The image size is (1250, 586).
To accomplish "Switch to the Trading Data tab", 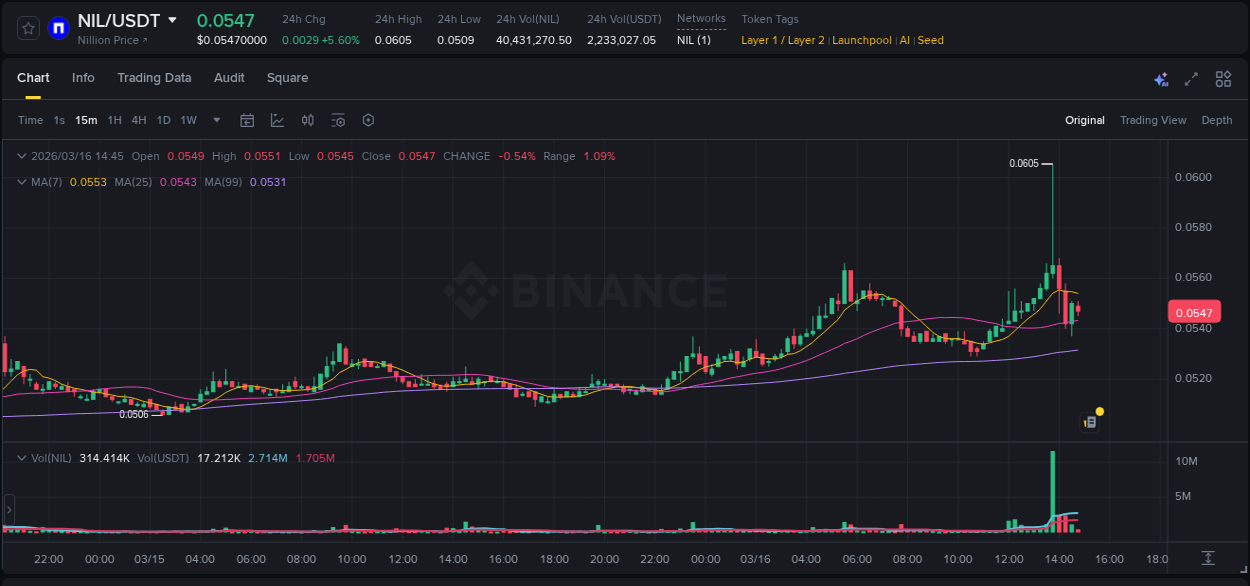I will 154,78.
